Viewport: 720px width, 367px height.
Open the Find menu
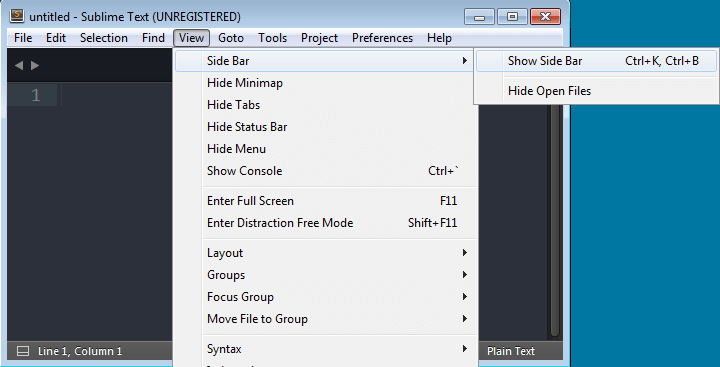point(153,38)
